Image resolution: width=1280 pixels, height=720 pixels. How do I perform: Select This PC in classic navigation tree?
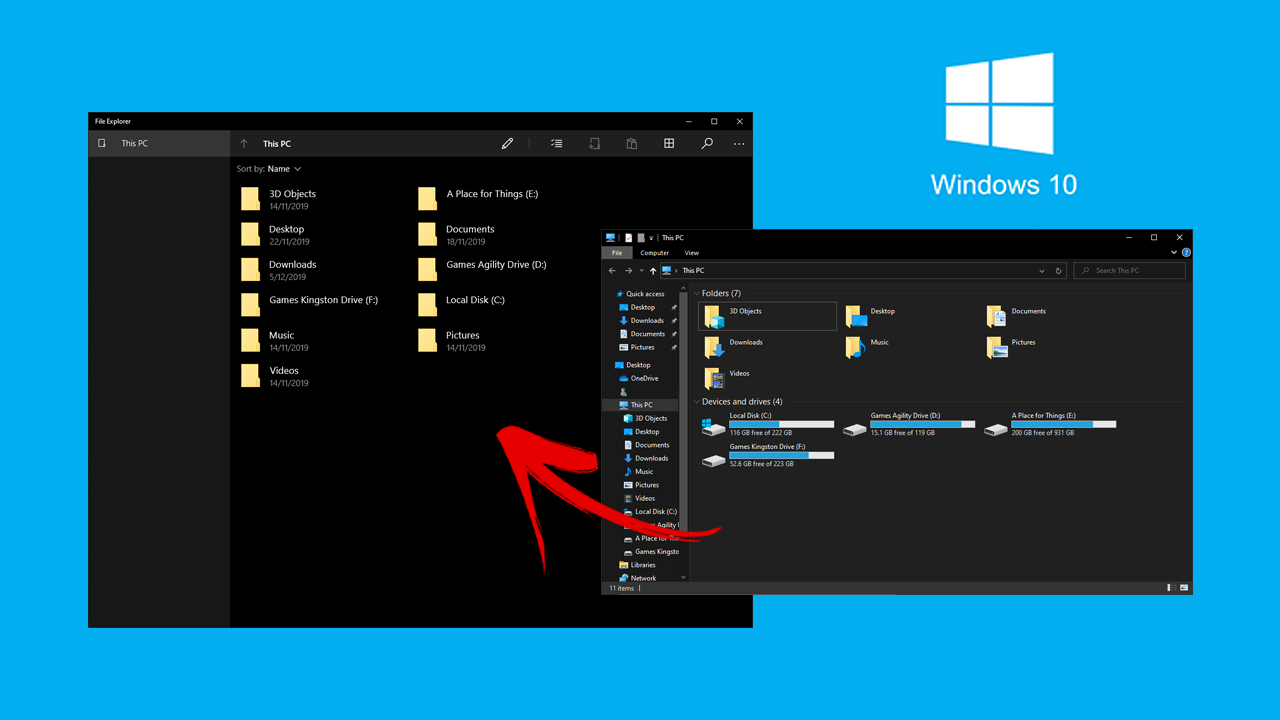(x=641, y=405)
